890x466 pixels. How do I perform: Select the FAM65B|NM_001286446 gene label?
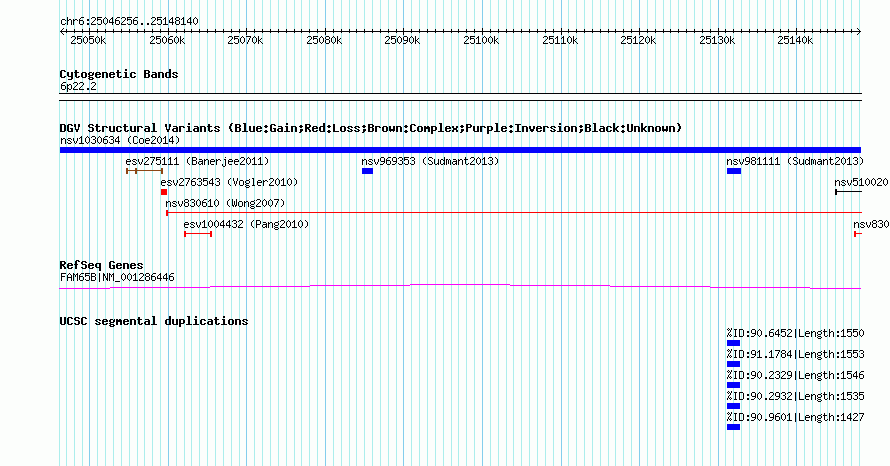tap(117, 278)
